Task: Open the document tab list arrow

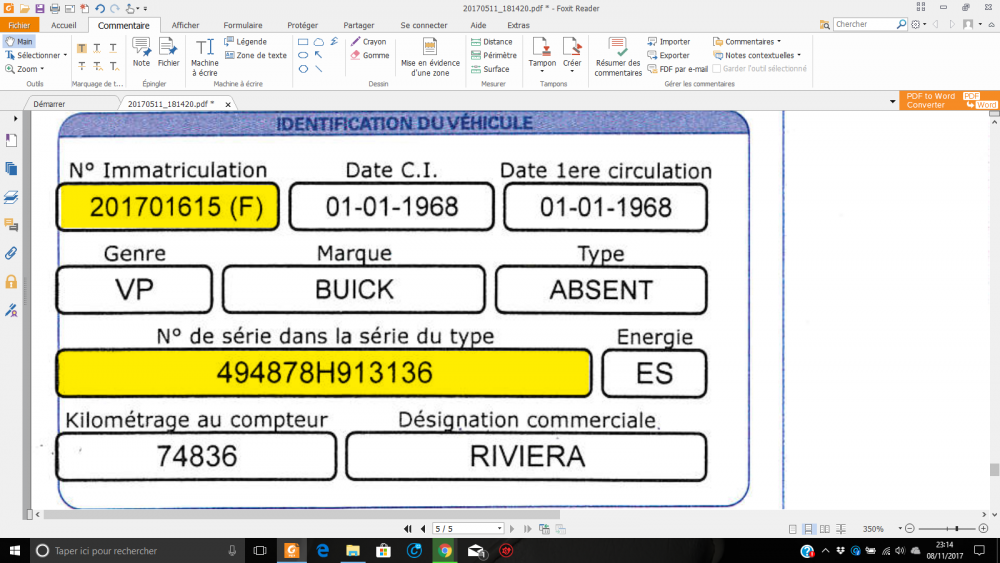Action: coord(892,101)
